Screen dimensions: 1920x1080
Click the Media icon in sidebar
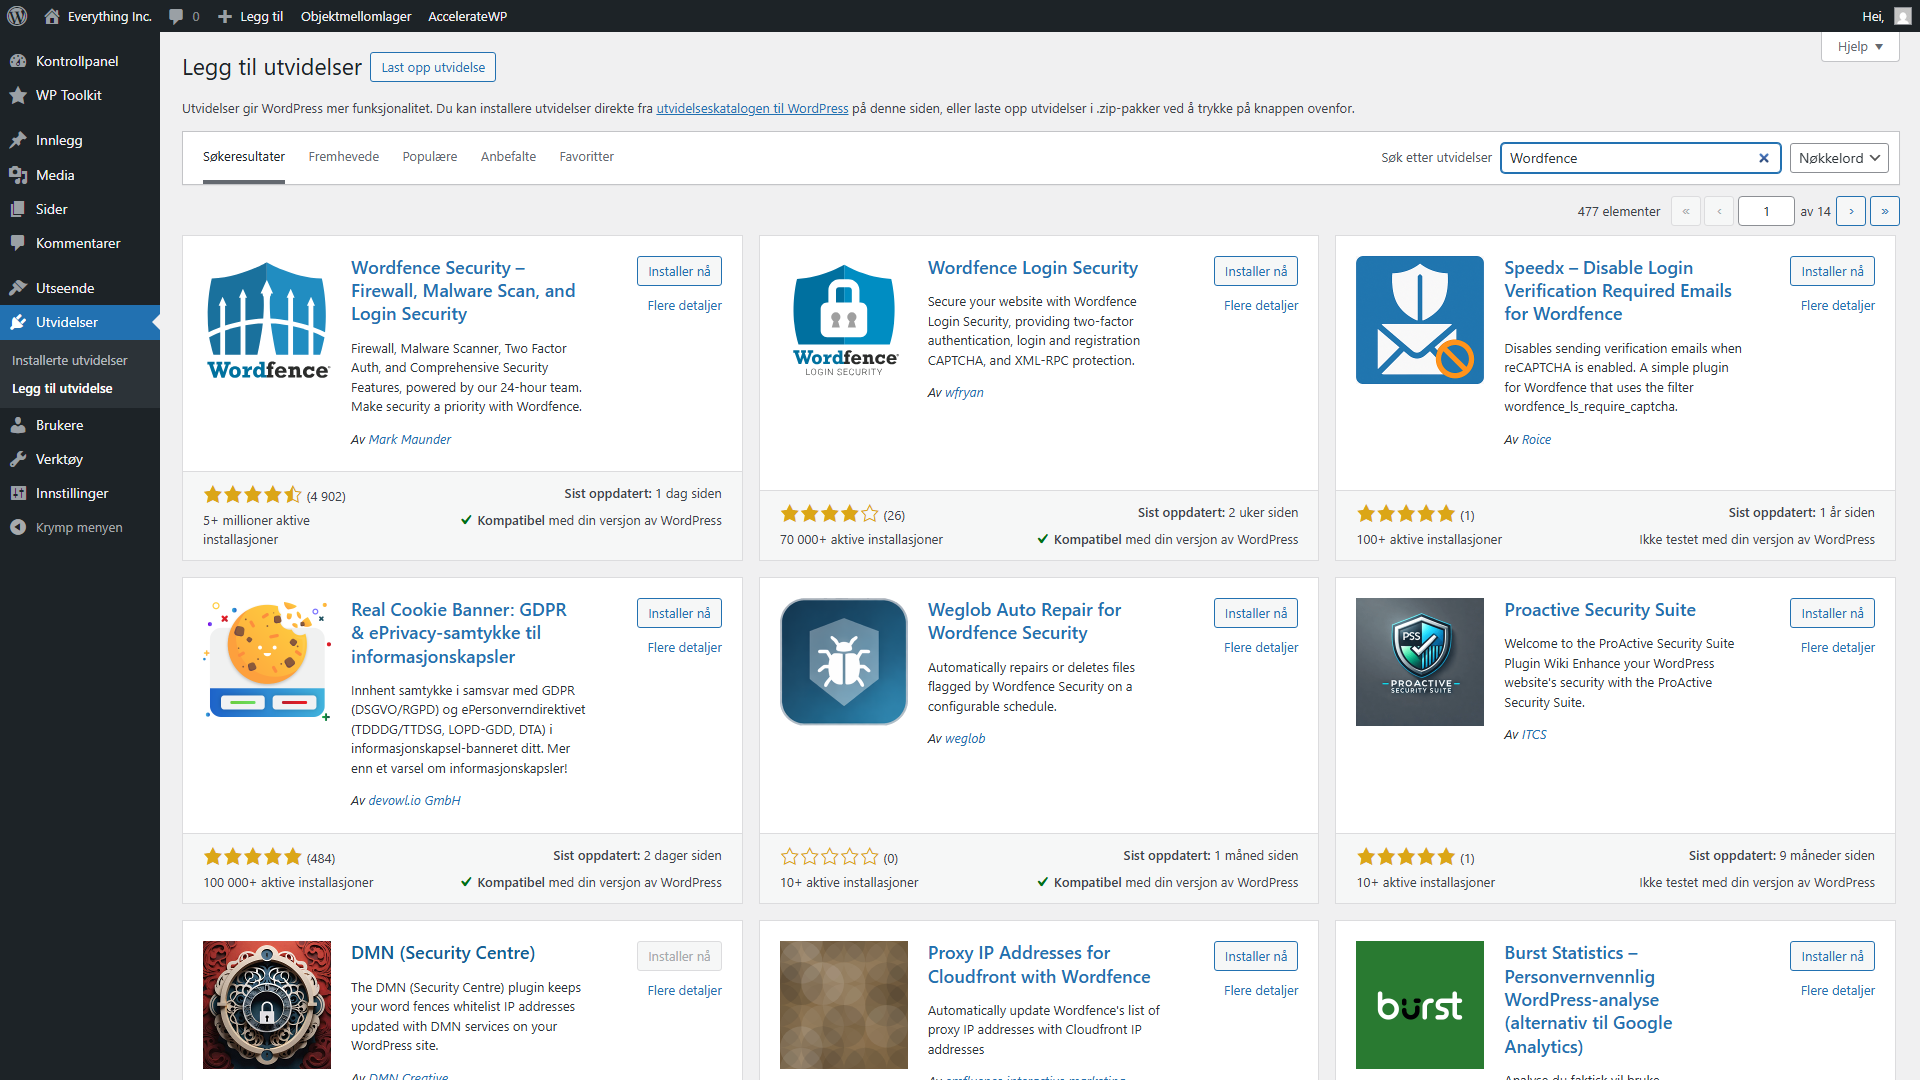(18, 175)
